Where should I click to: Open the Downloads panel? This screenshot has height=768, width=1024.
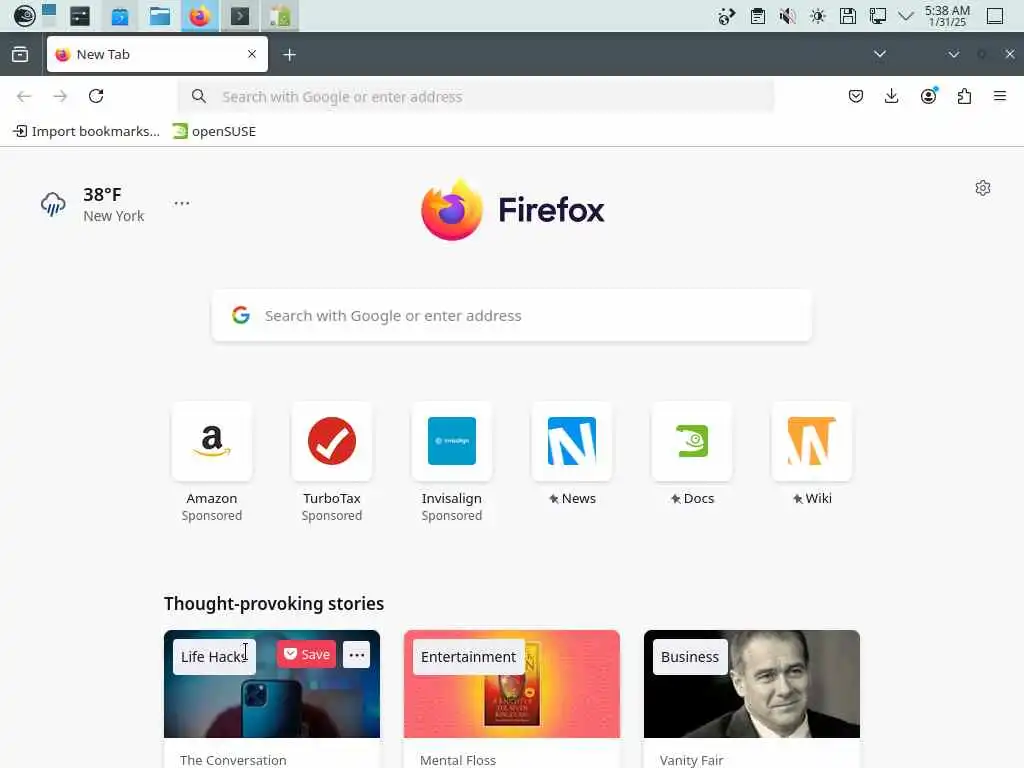[891, 97]
